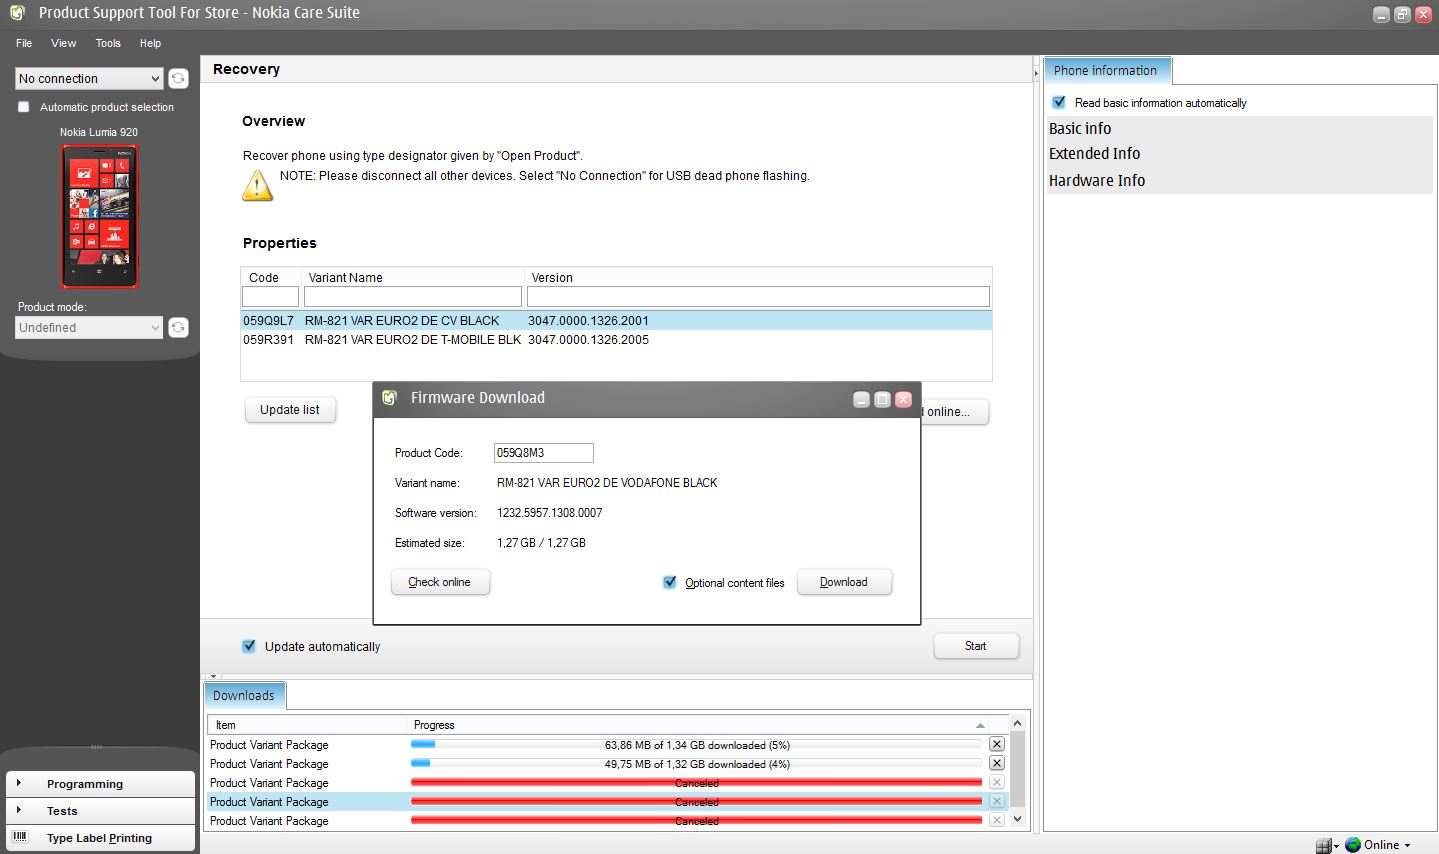This screenshot has height=854, width=1439.
Task: Click the Nokia Care Suite title bar icon
Action: [17, 13]
